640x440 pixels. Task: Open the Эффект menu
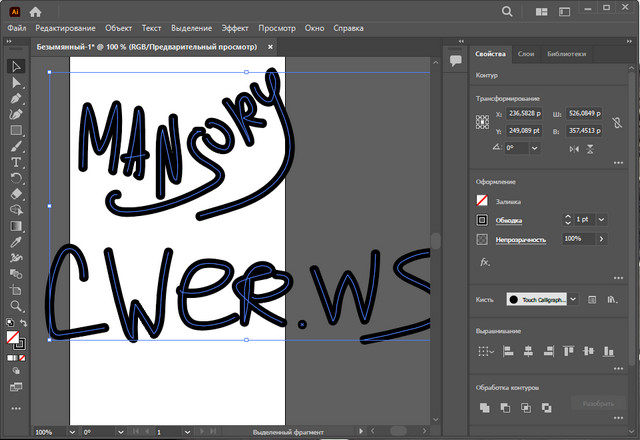pos(235,28)
